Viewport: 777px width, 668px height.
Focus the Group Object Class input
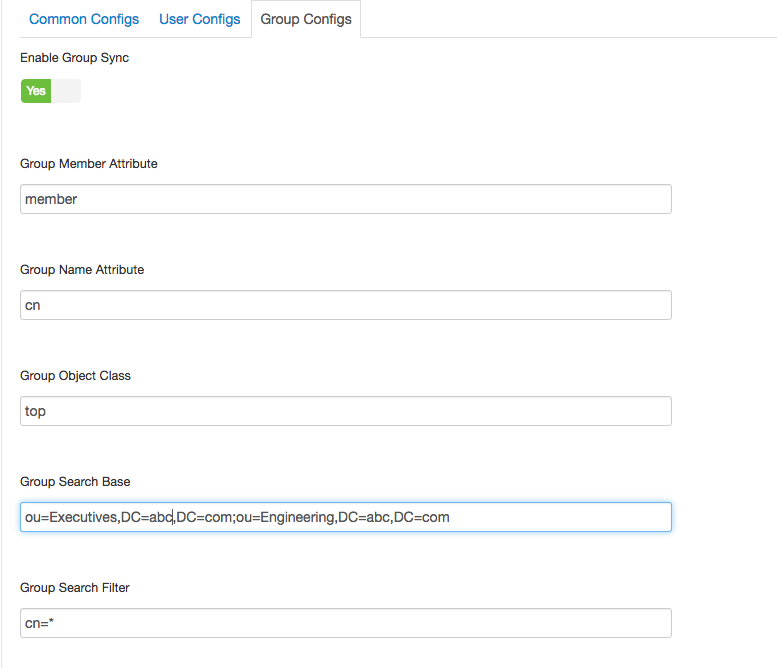(345, 411)
